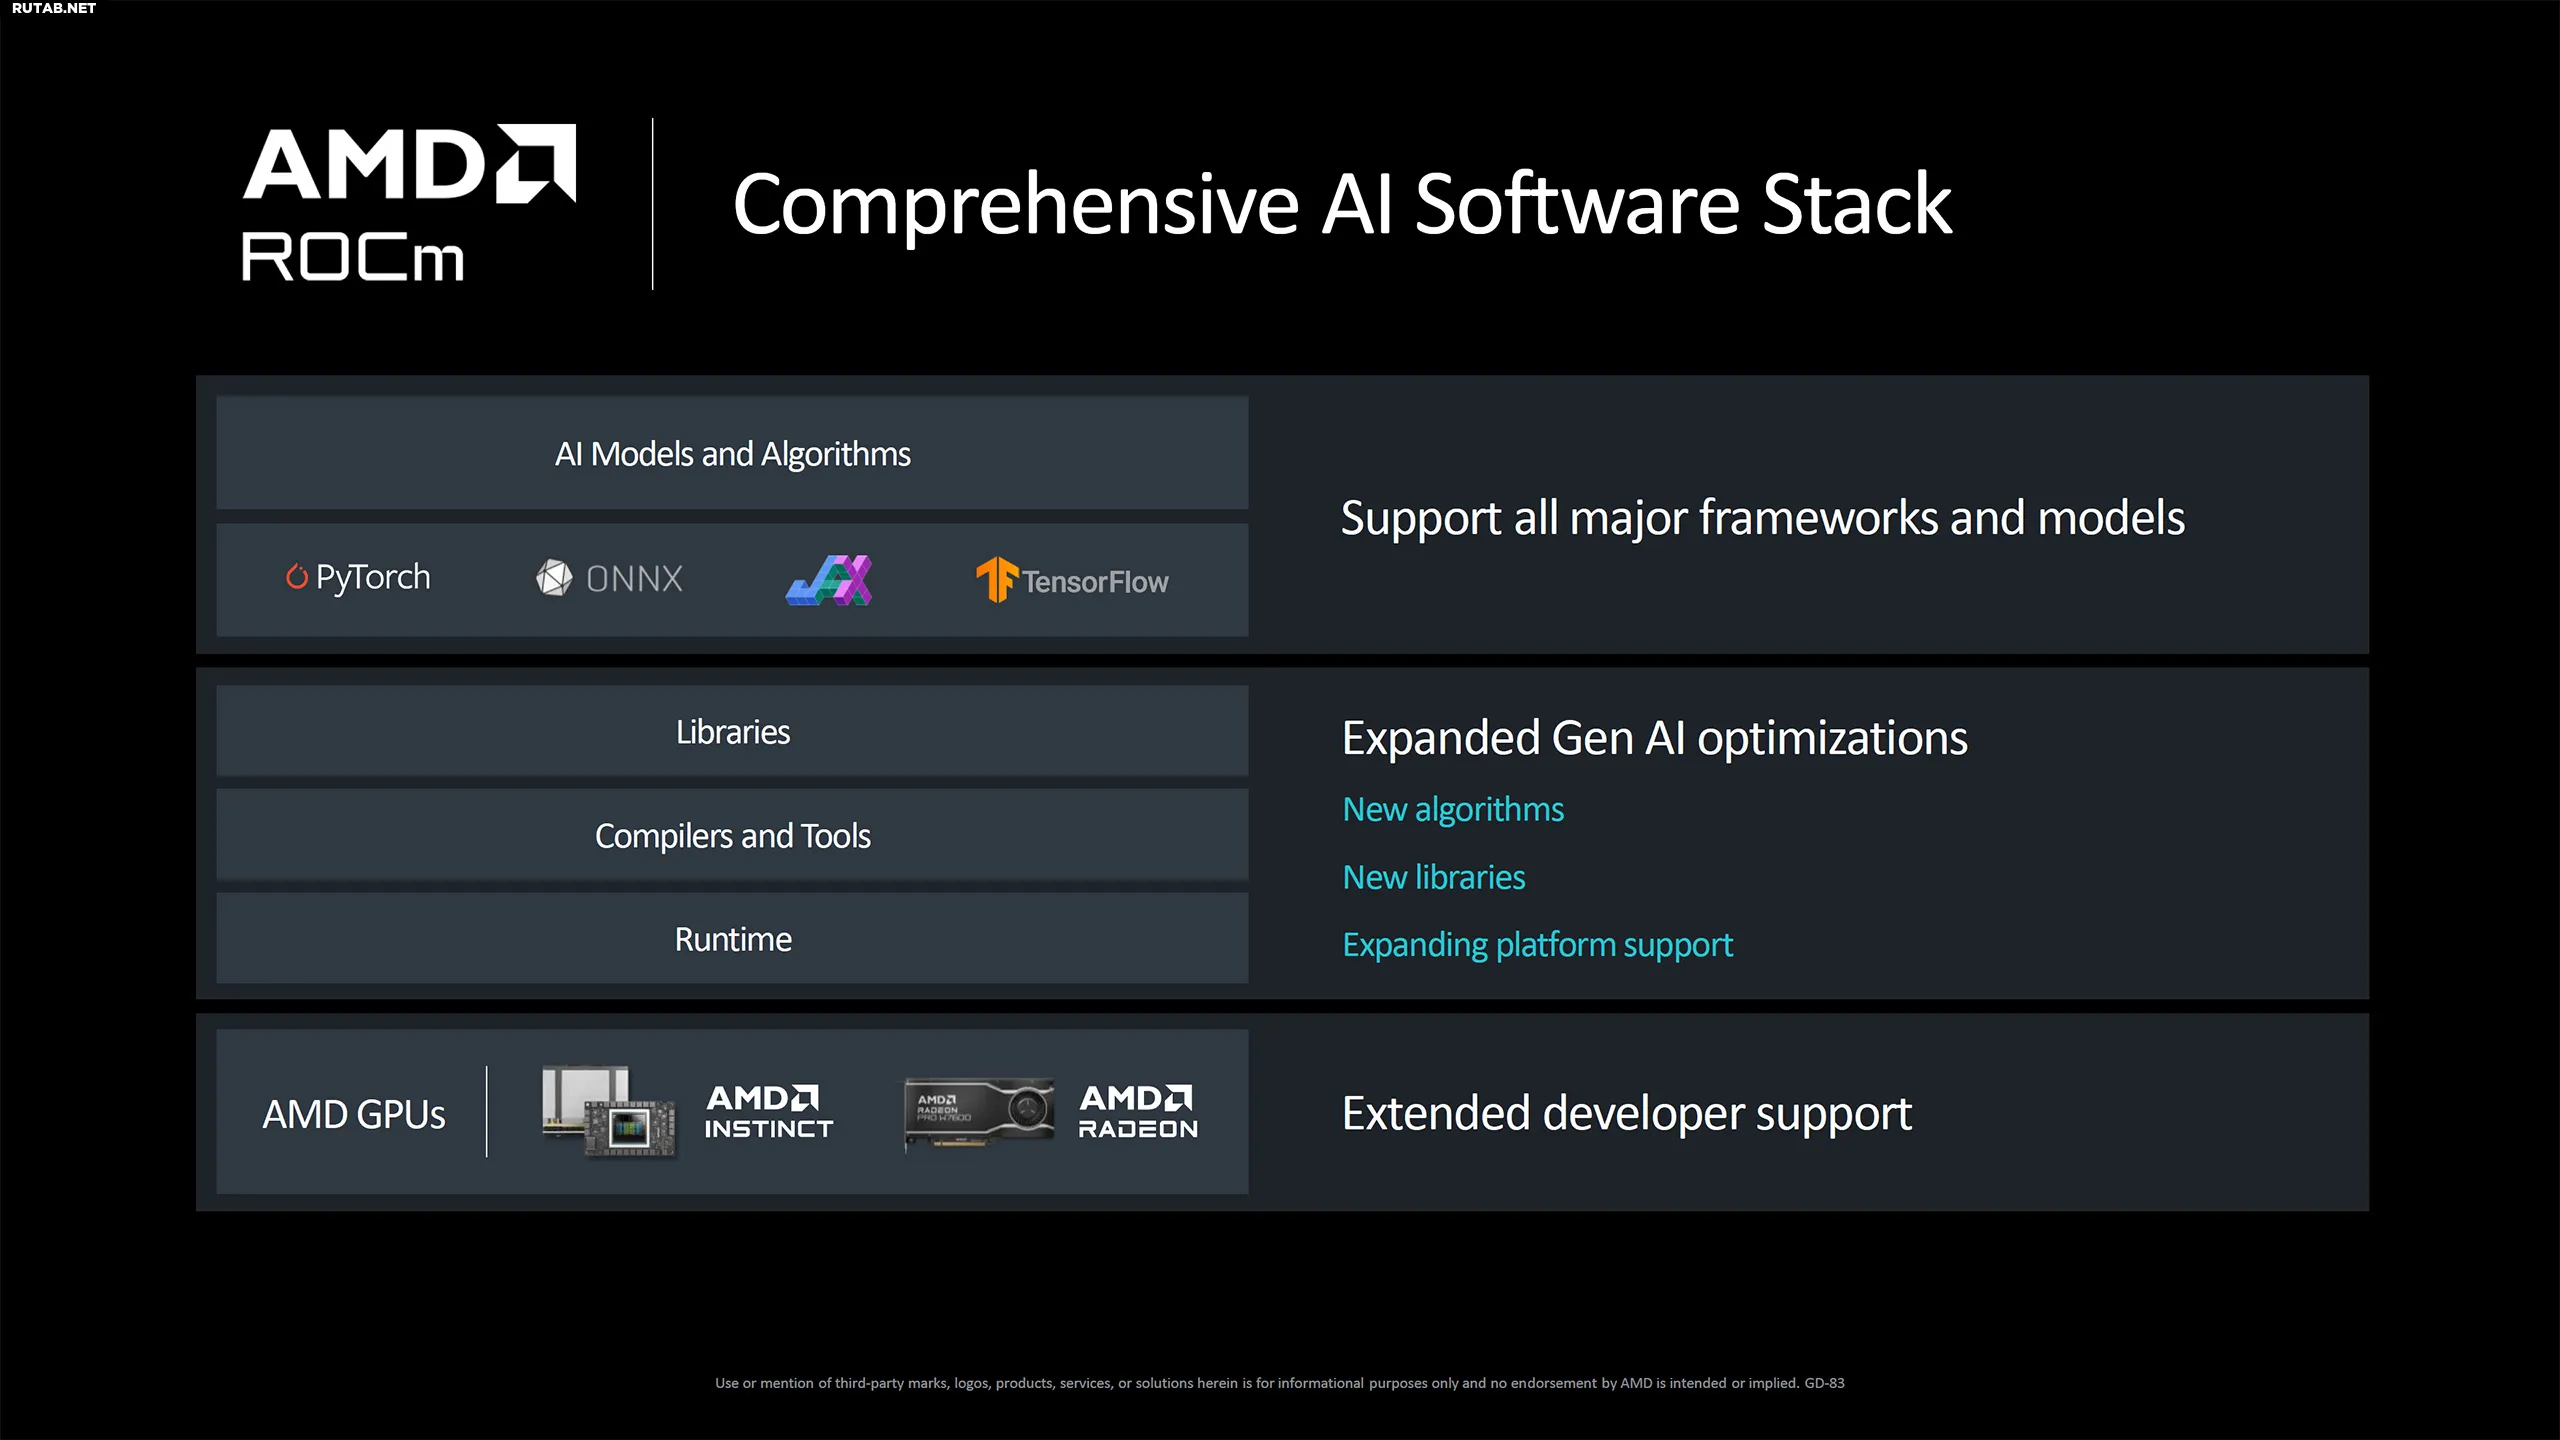
Task: Select the Instinct accelerator chip image
Action: point(609,1112)
